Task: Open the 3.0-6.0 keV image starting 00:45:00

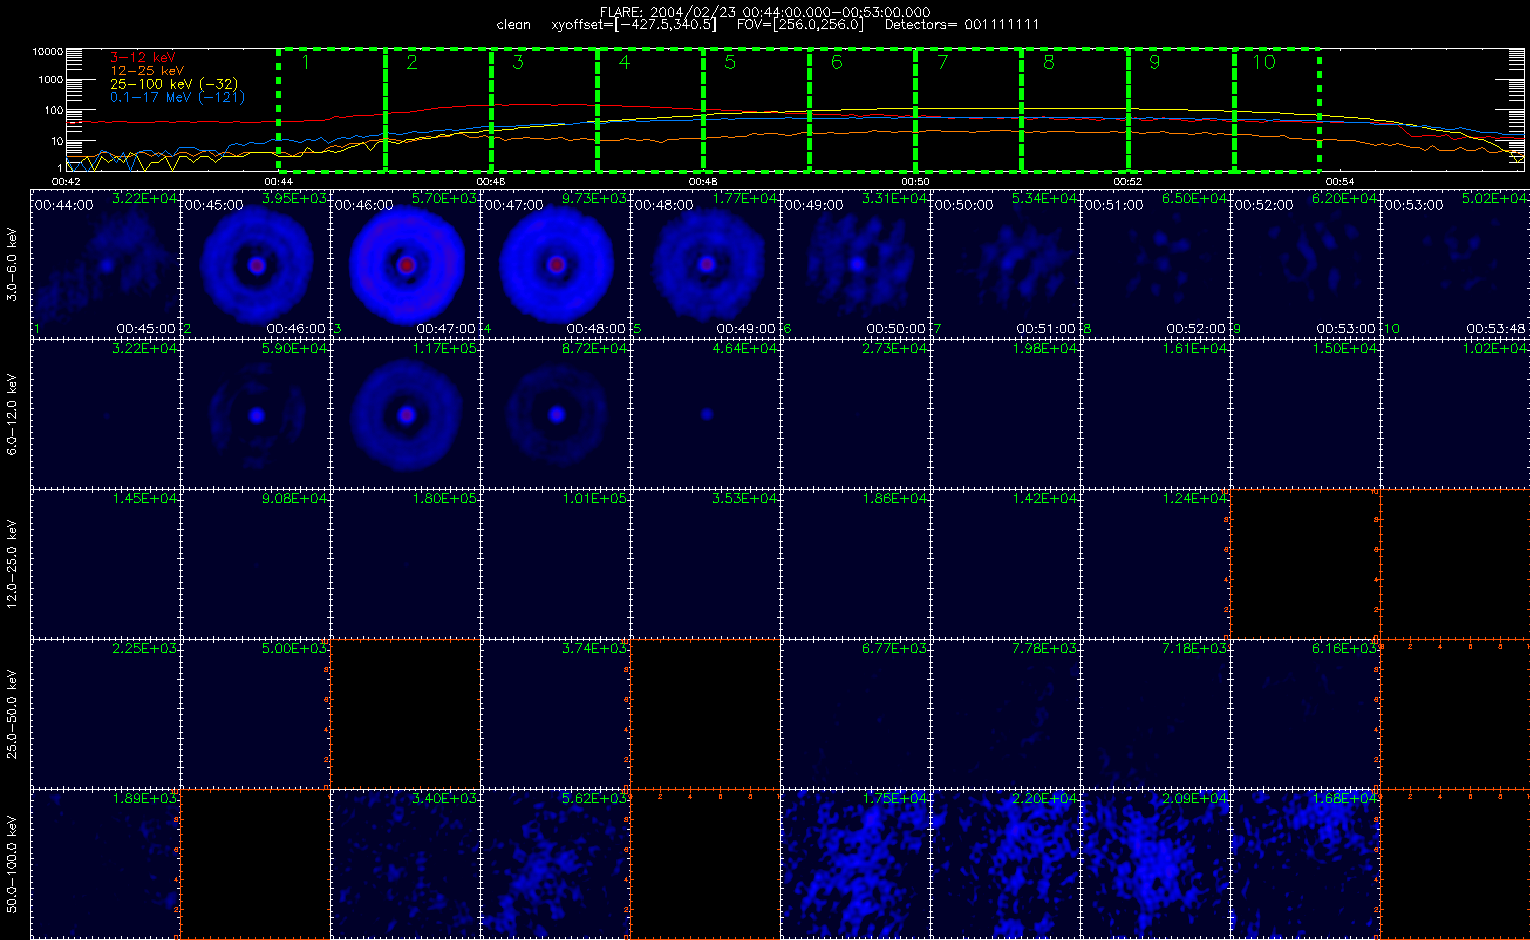Action: coord(256,264)
